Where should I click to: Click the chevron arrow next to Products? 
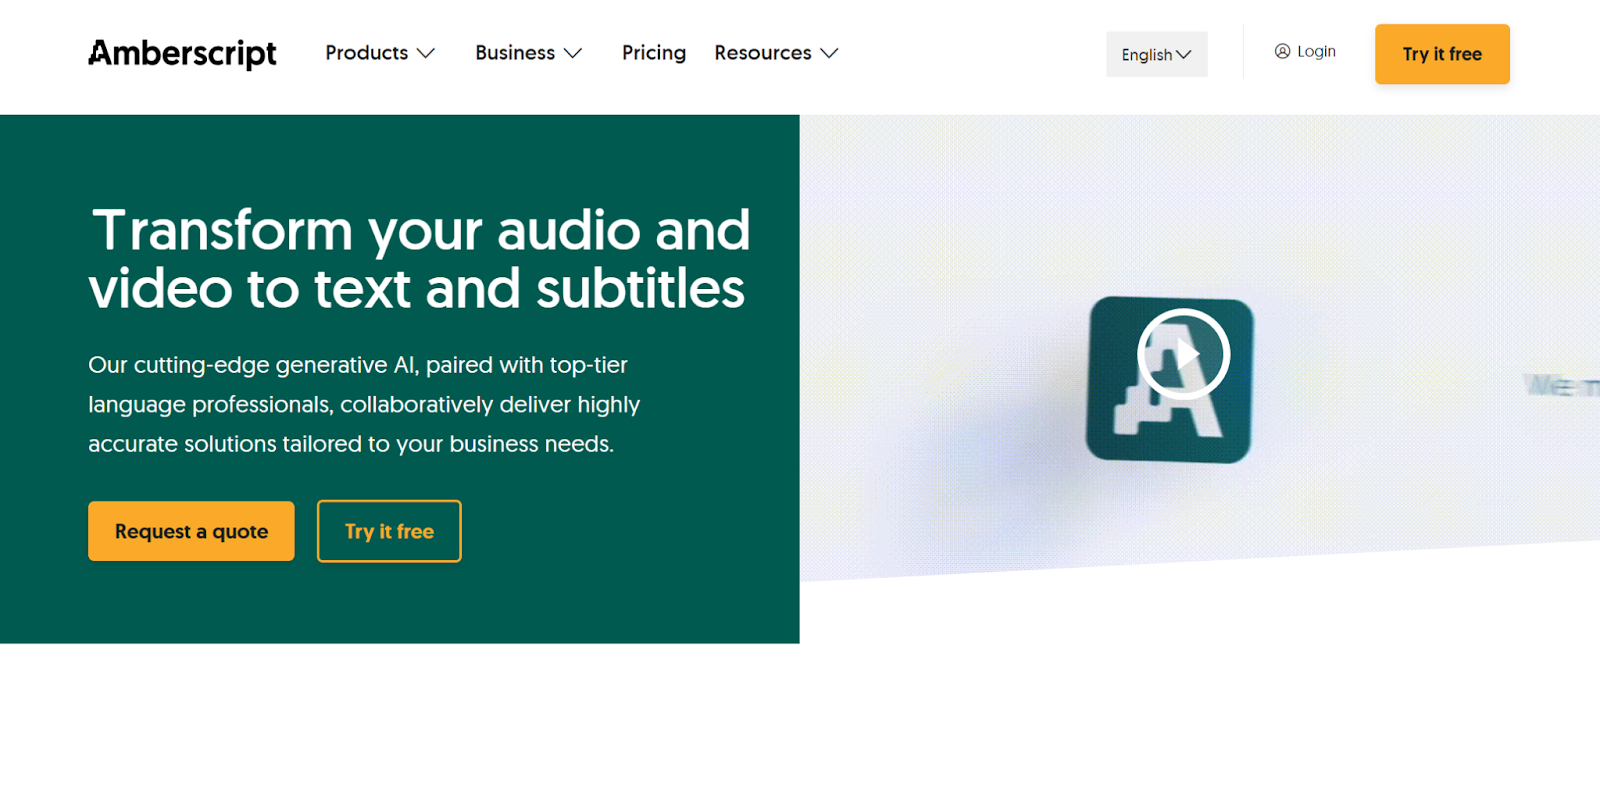tap(426, 53)
